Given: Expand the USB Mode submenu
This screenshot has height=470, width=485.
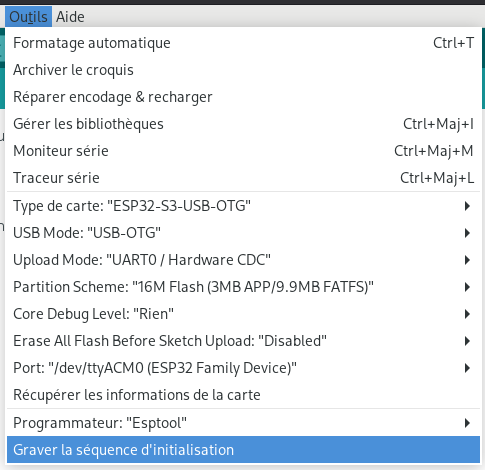Looking at the screenshot, I should tap(243, 233).
